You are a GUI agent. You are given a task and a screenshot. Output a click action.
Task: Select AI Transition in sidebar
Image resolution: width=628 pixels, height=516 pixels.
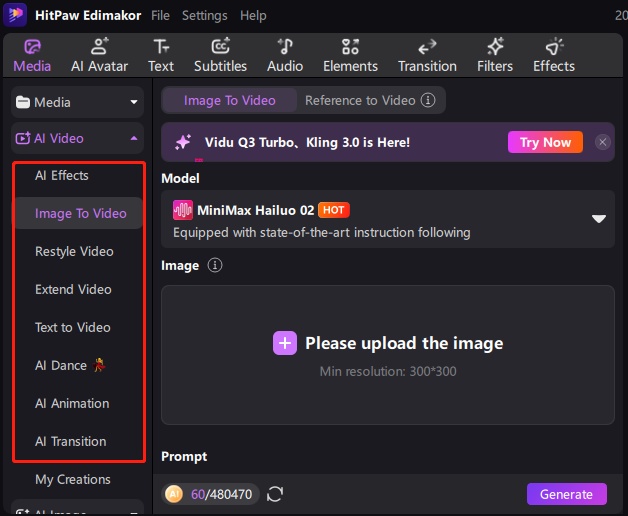(x=70, y=441)
